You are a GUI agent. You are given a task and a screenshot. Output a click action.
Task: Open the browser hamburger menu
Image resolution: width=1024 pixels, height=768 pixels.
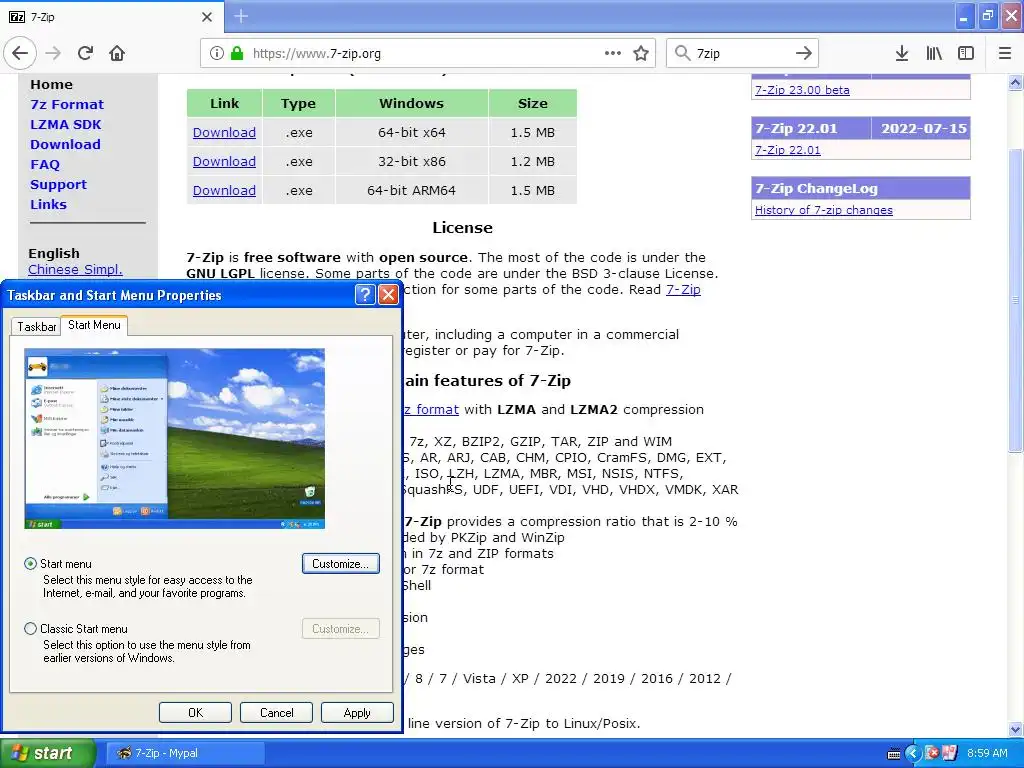pos(1004,53)
